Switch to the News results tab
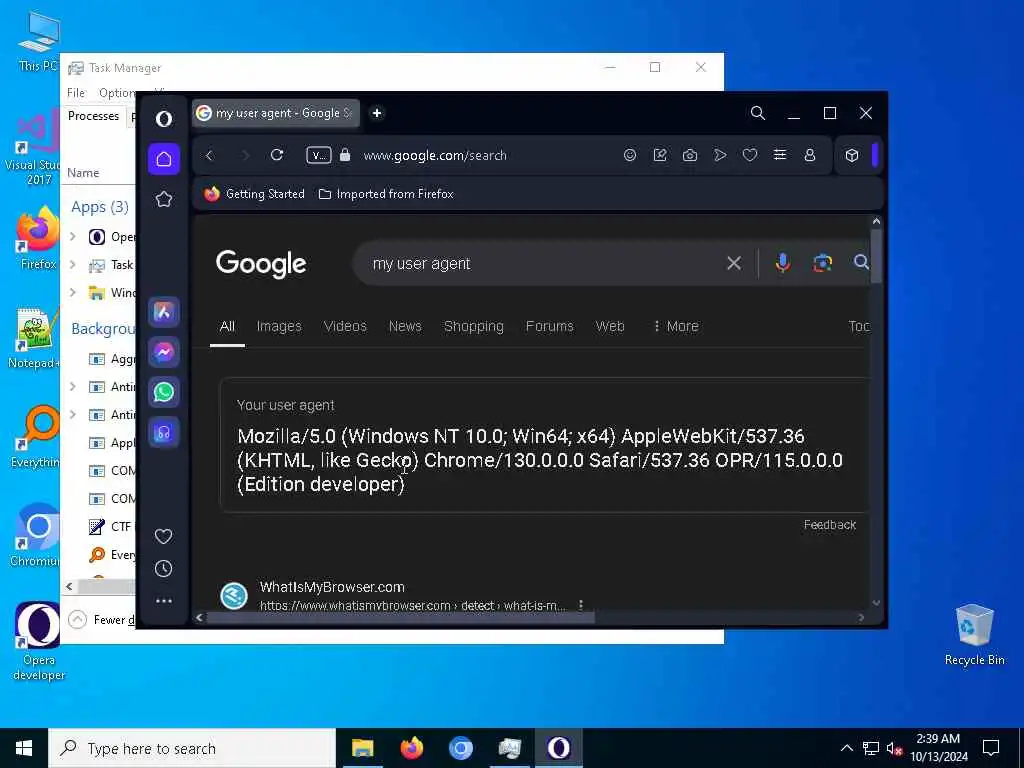Viewport: 1024px width, 768px height. [x=405, y=326]
